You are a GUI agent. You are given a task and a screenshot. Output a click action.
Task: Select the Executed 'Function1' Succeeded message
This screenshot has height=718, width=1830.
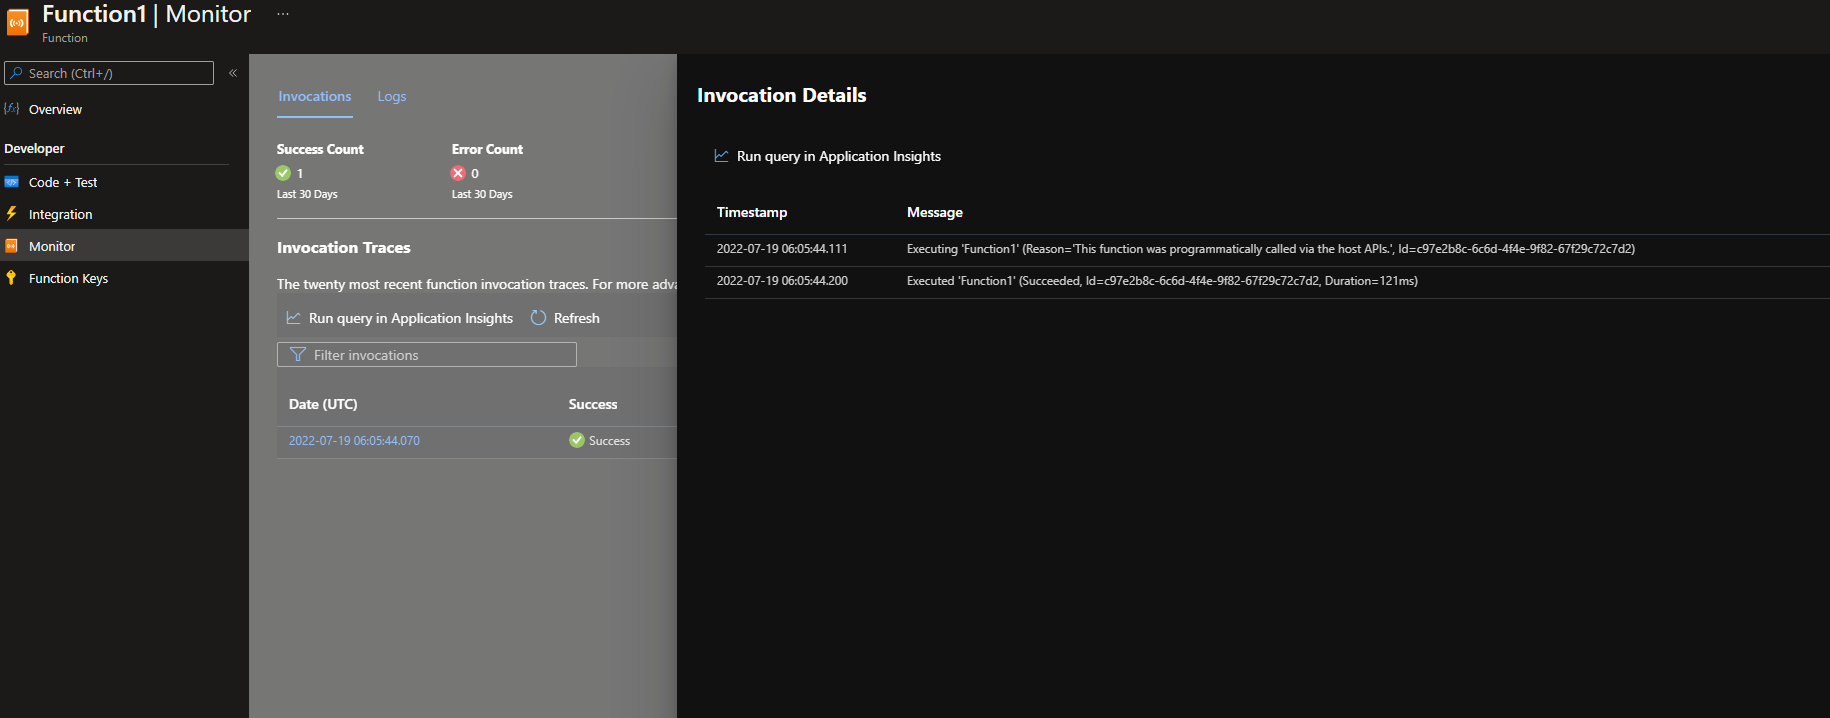coord(1162,281)
